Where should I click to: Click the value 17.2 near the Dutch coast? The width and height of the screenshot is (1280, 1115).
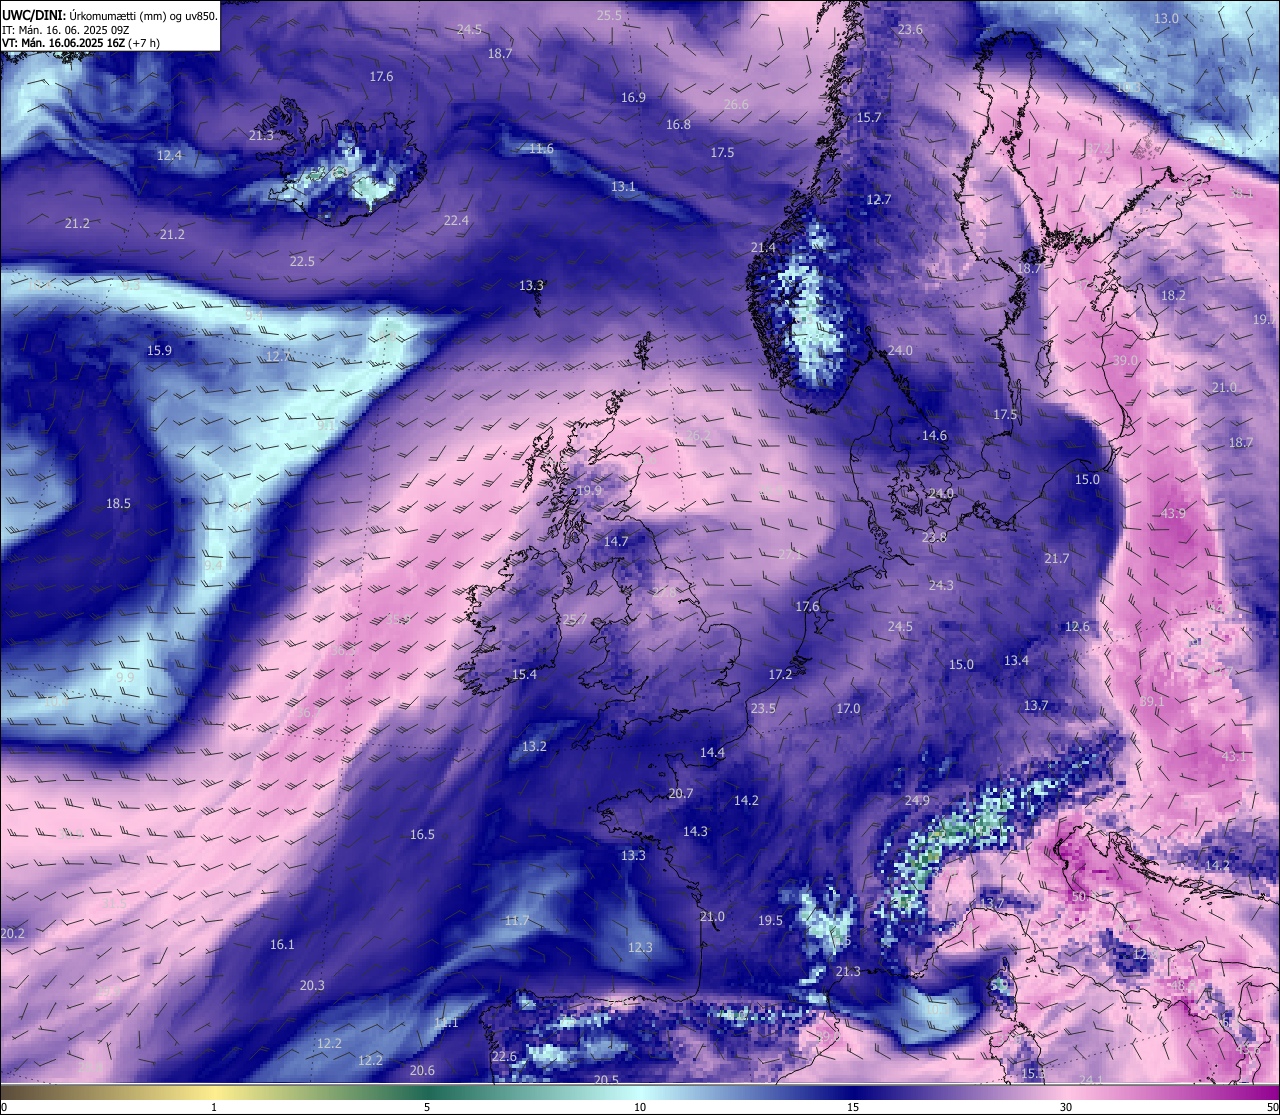point(780,675)
